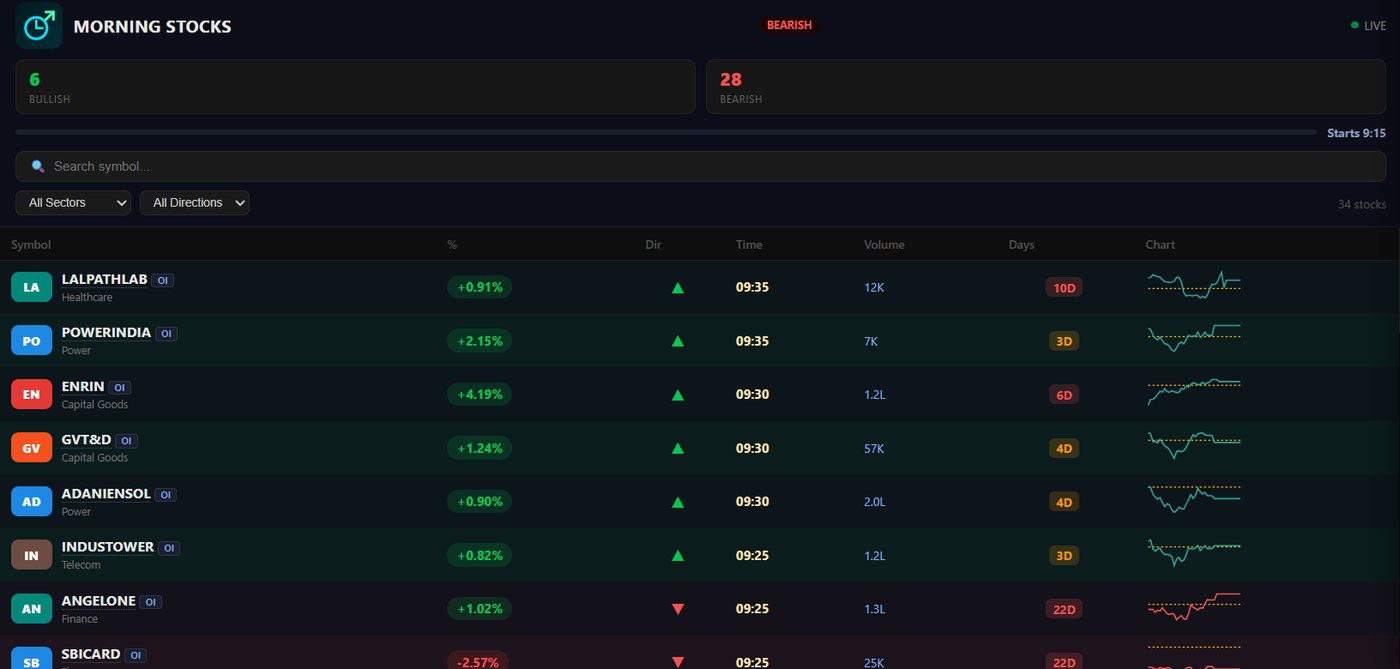Click the OI badge next to ADANIENSOL

[x=165, y=494]
